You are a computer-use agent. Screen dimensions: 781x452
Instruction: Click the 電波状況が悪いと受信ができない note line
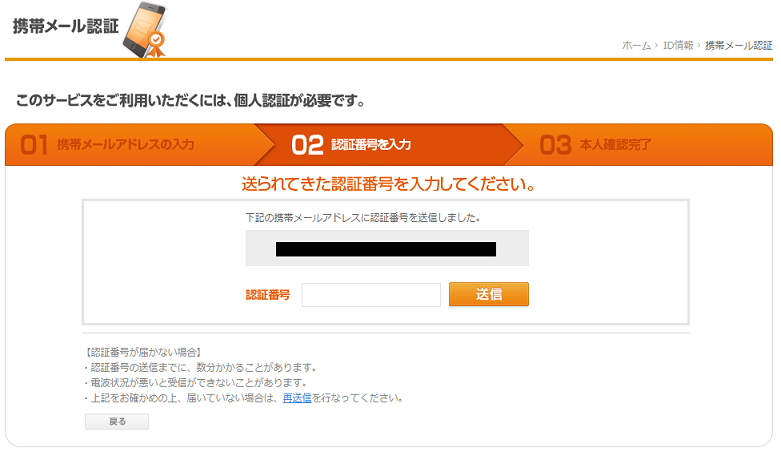pyautogui.click(x=195, y=383)
